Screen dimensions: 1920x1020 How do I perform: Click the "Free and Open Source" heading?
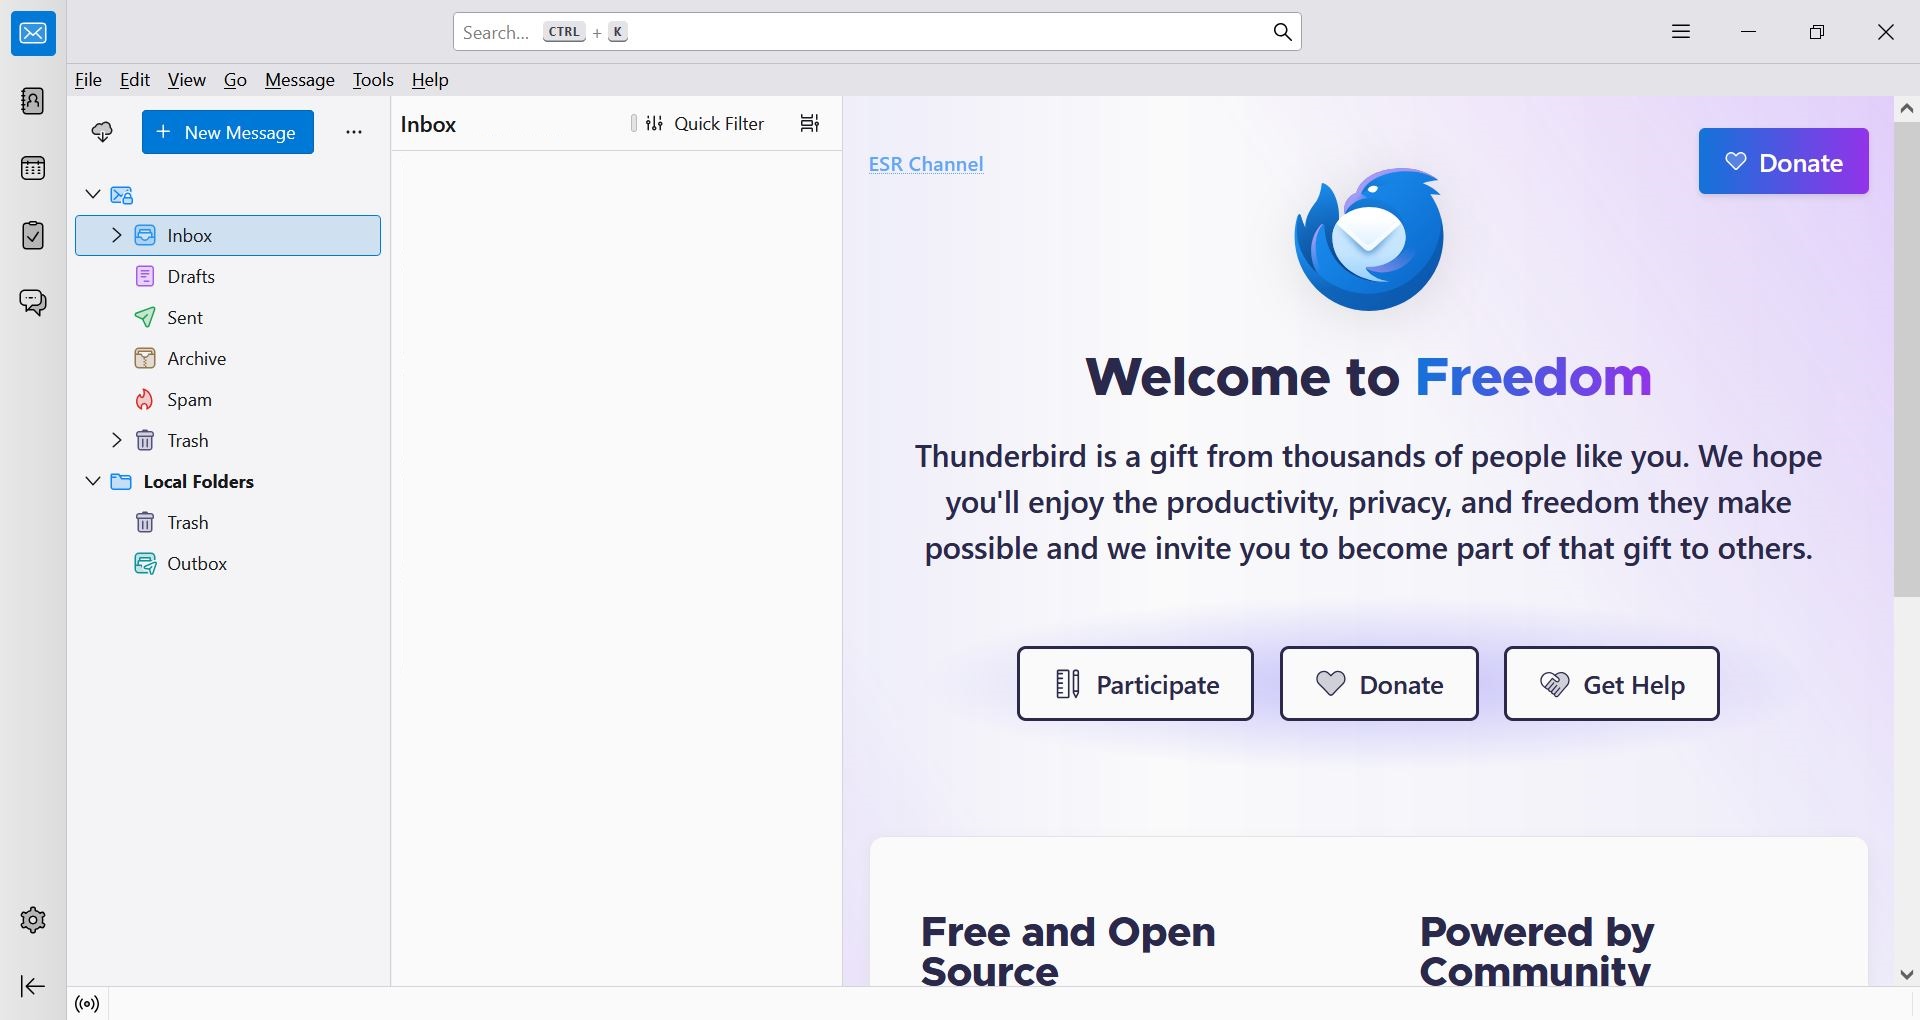(1068, 951)
